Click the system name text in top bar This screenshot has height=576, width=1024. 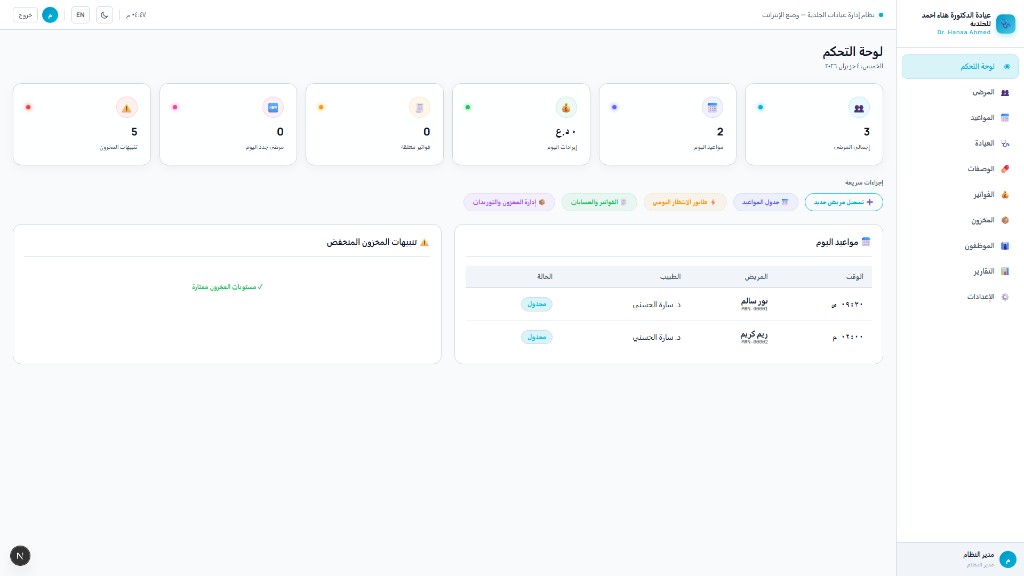pyautogui.click(x=818, y=15)
